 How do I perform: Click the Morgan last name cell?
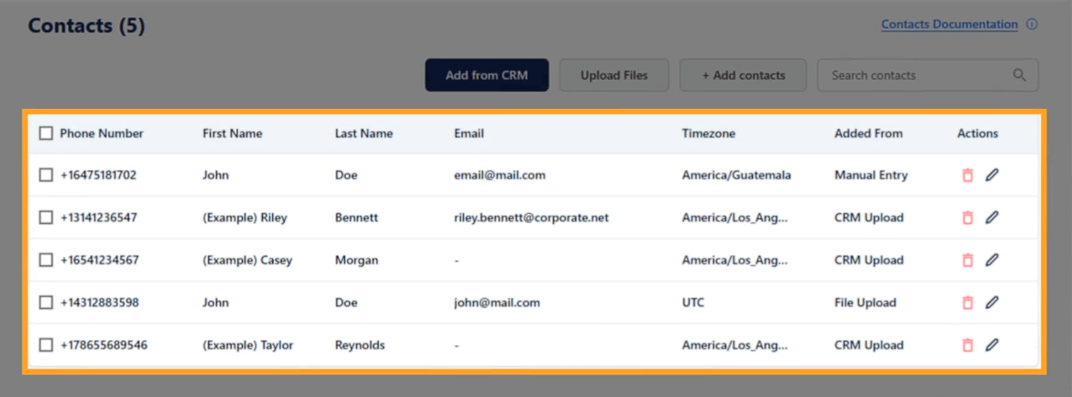[x=356, y=260]
